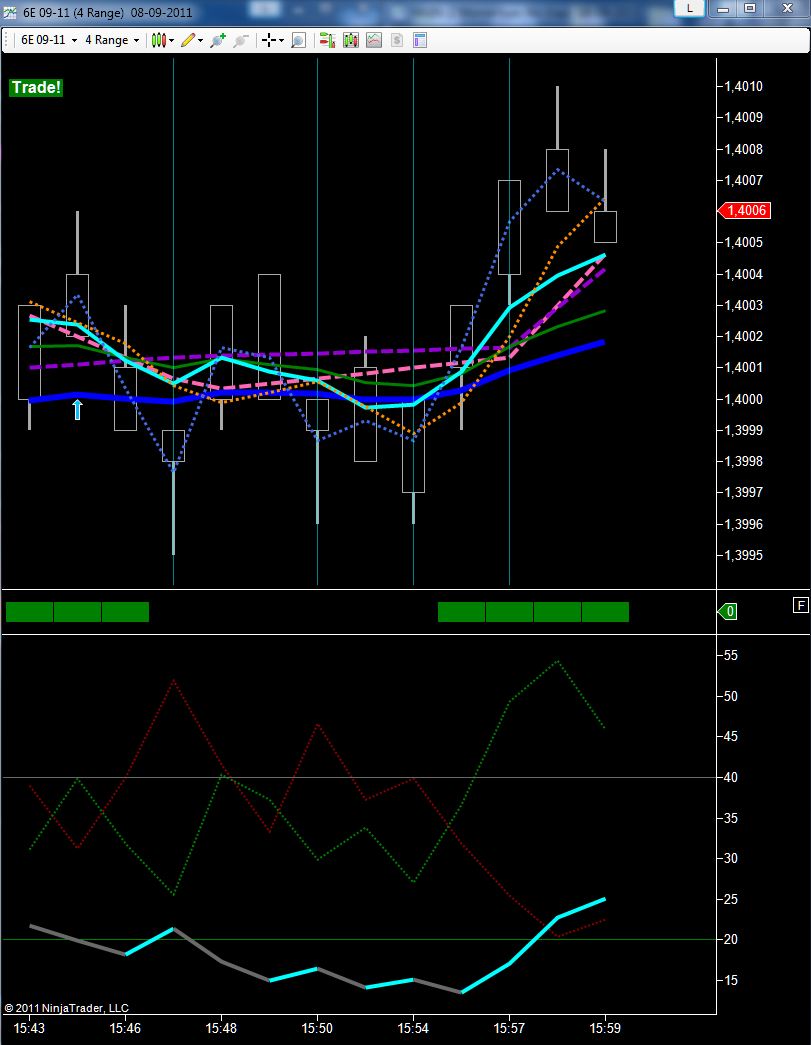Close the chart window
811x1045 pixels.
click(x=786, y=9)
